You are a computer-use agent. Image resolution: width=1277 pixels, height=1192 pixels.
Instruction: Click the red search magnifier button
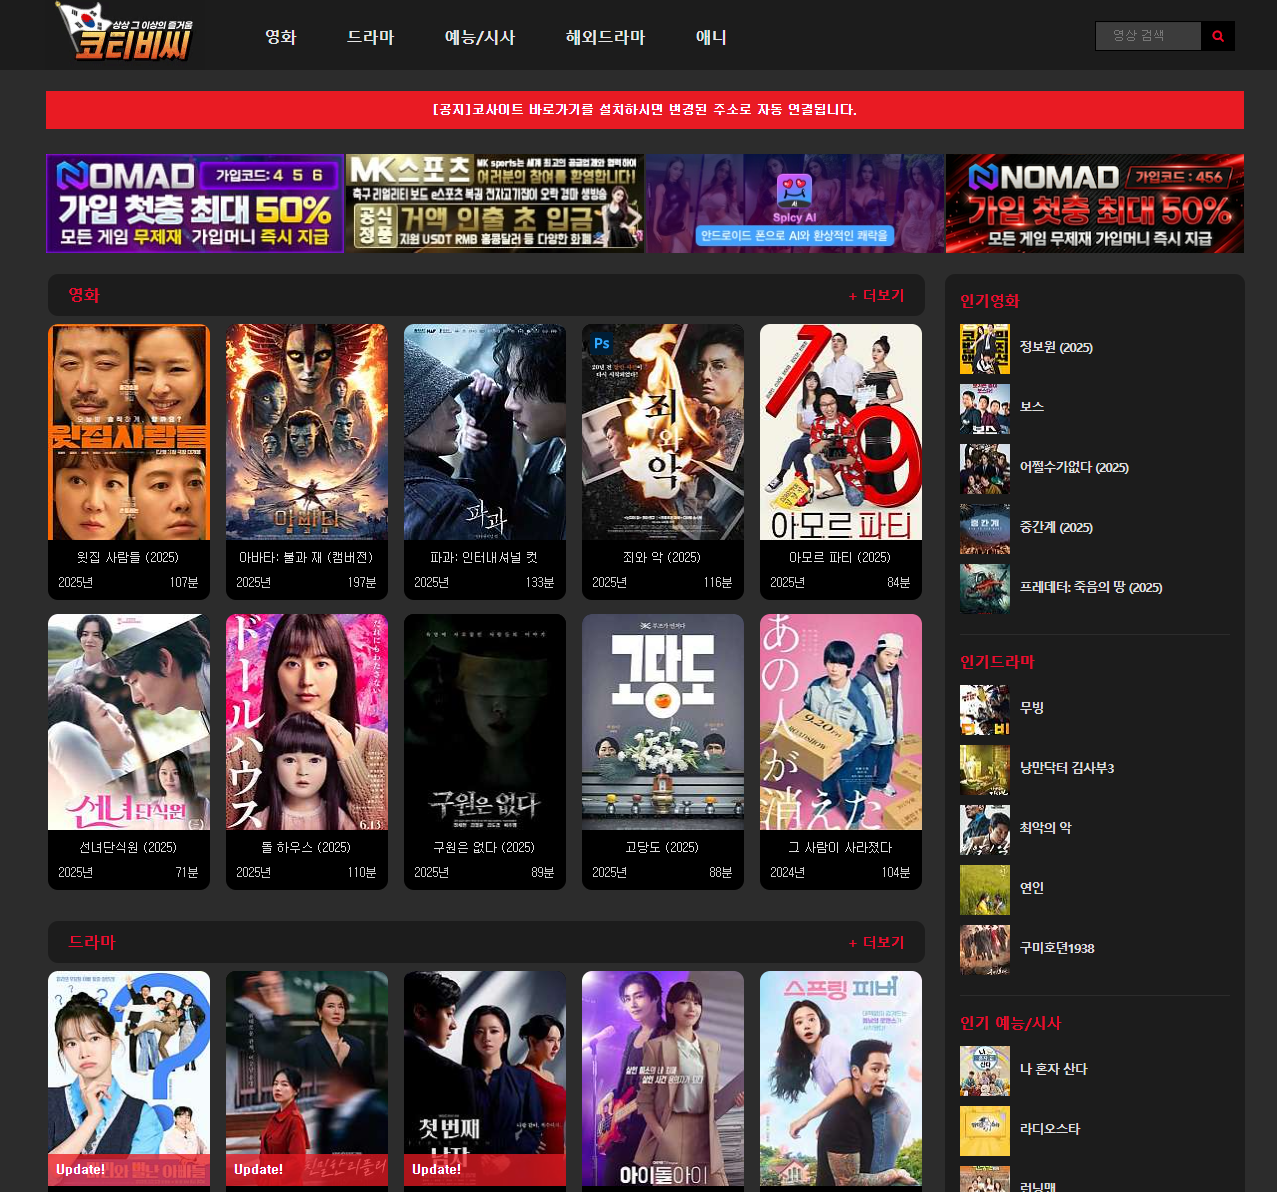click(1217, 36)
